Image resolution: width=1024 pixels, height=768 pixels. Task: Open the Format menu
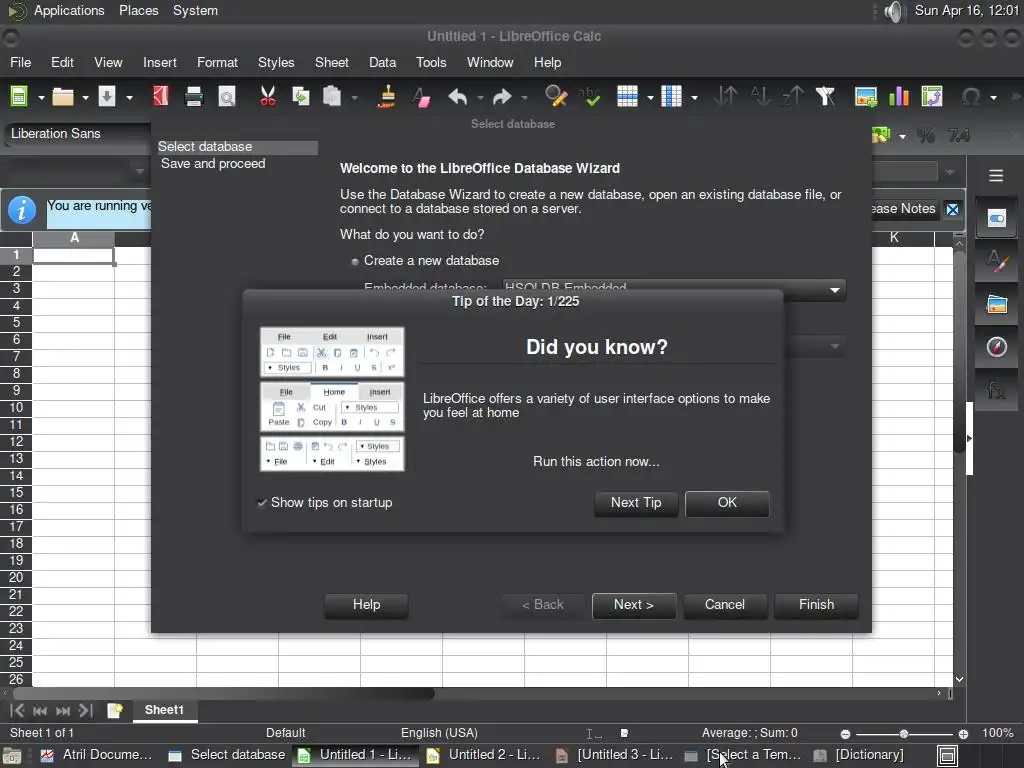click(217, 63)
